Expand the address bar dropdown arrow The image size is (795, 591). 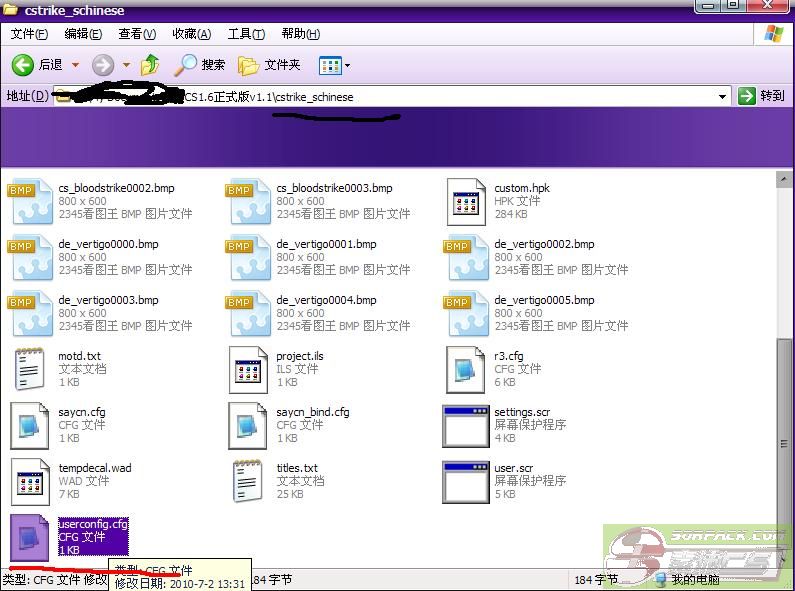tap(723, 96)
